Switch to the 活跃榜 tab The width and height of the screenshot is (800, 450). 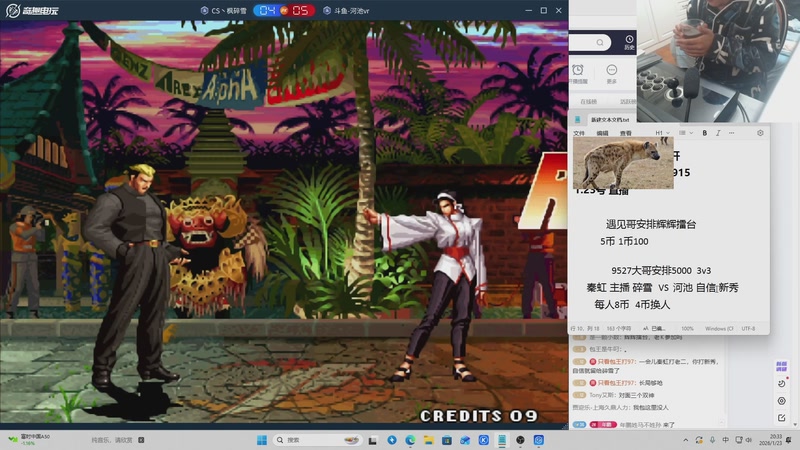628,102
